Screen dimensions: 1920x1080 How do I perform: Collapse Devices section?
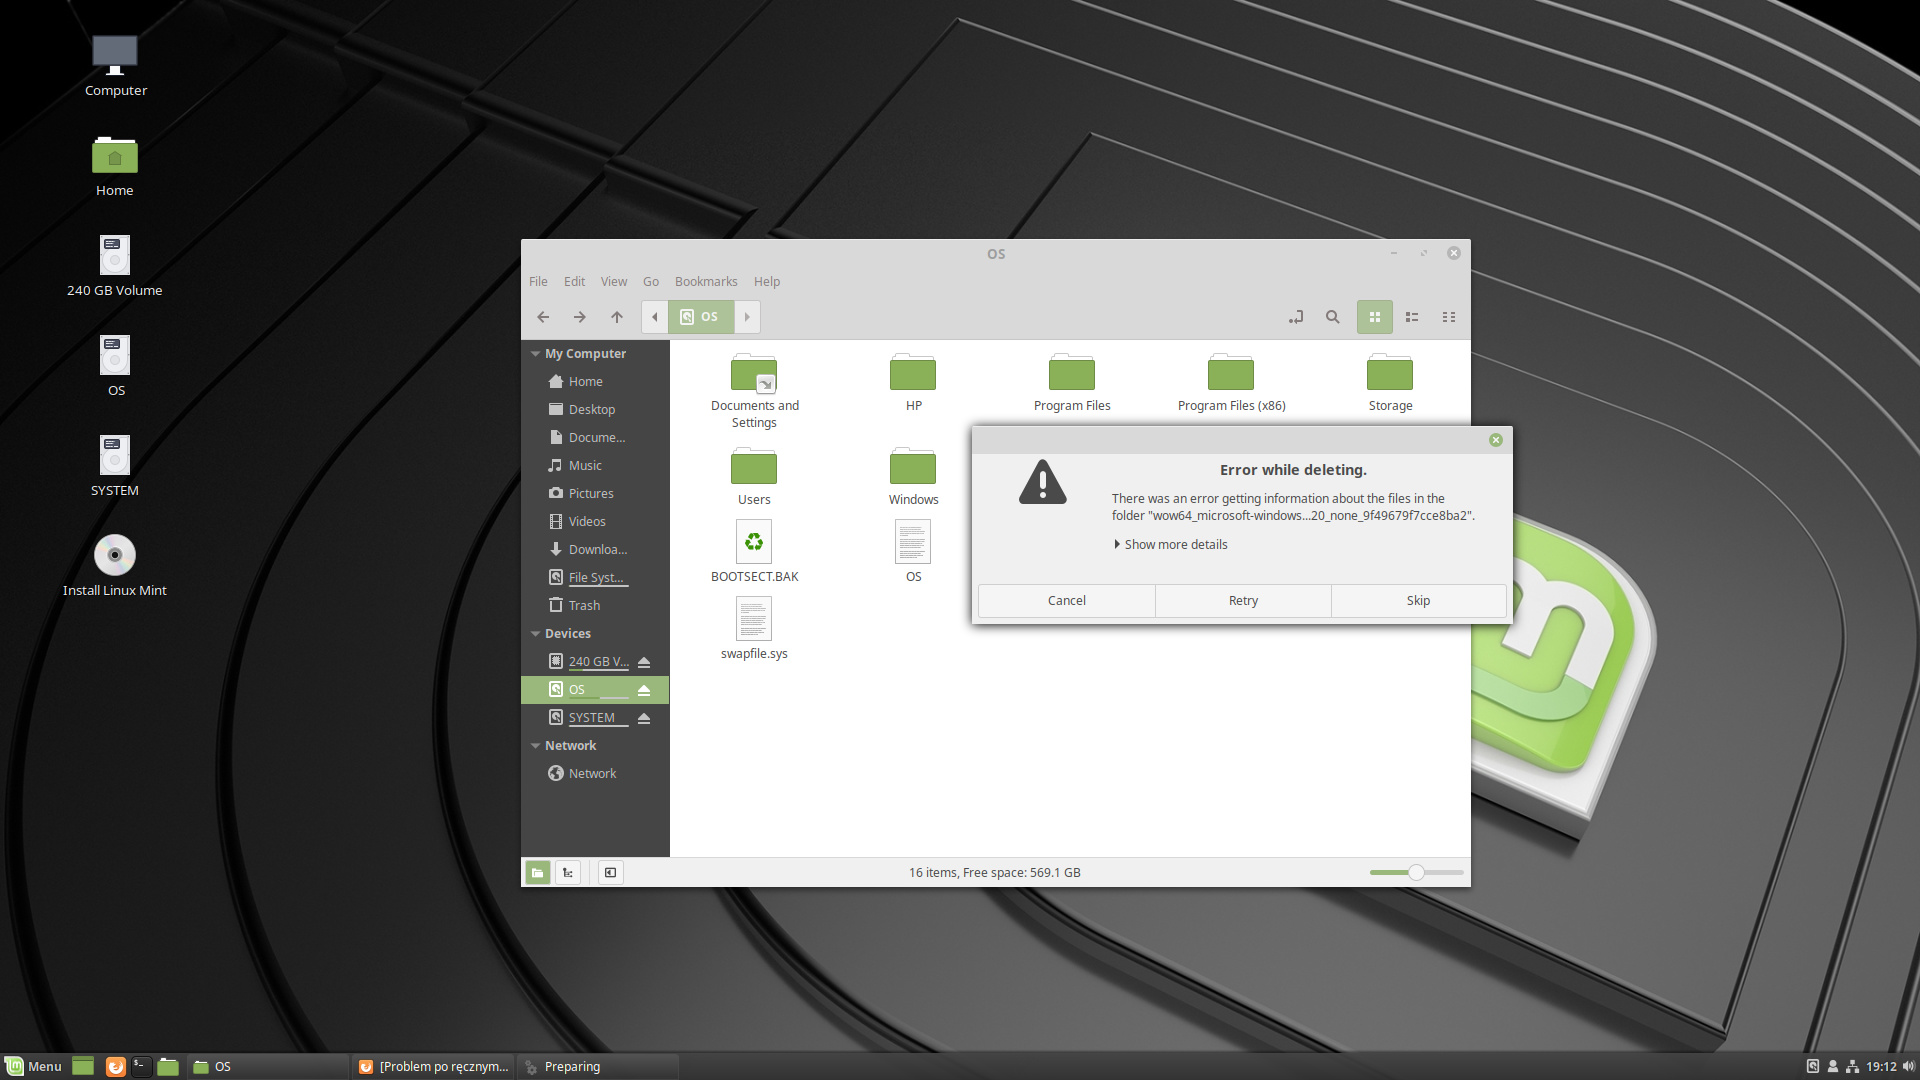[x=536, y=634]
